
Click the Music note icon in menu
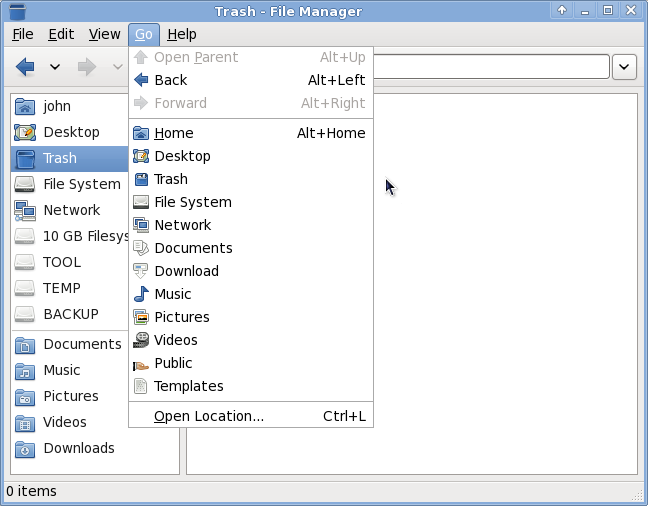point(141,294)
